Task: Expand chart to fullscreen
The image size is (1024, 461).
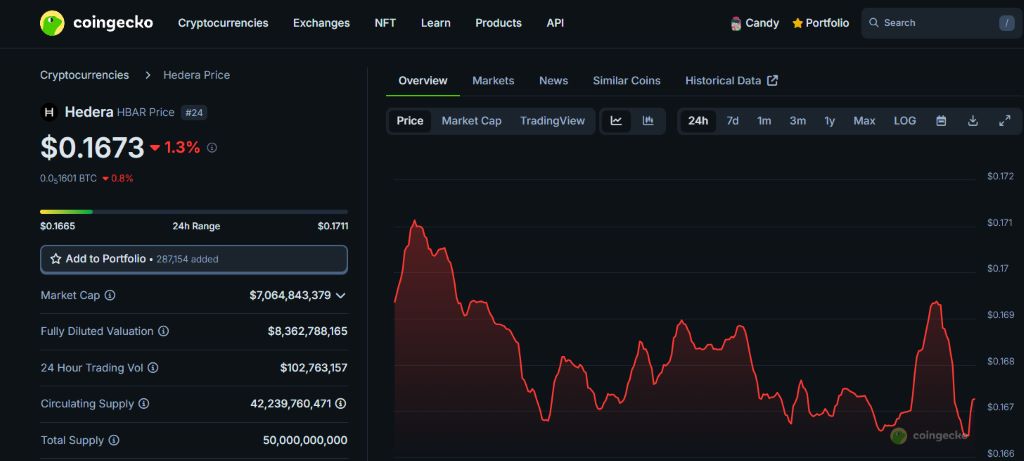Action: (x=1004, y=121)
